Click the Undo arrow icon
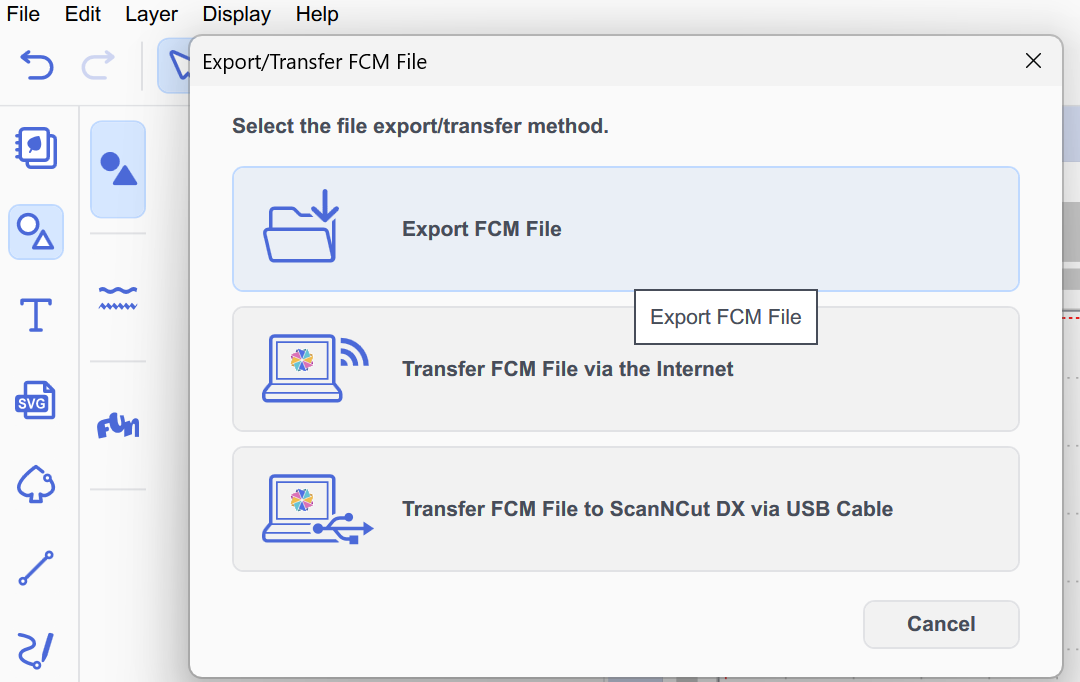The height and width of the screenshot is (682, 1080). [x=37, y=66]
